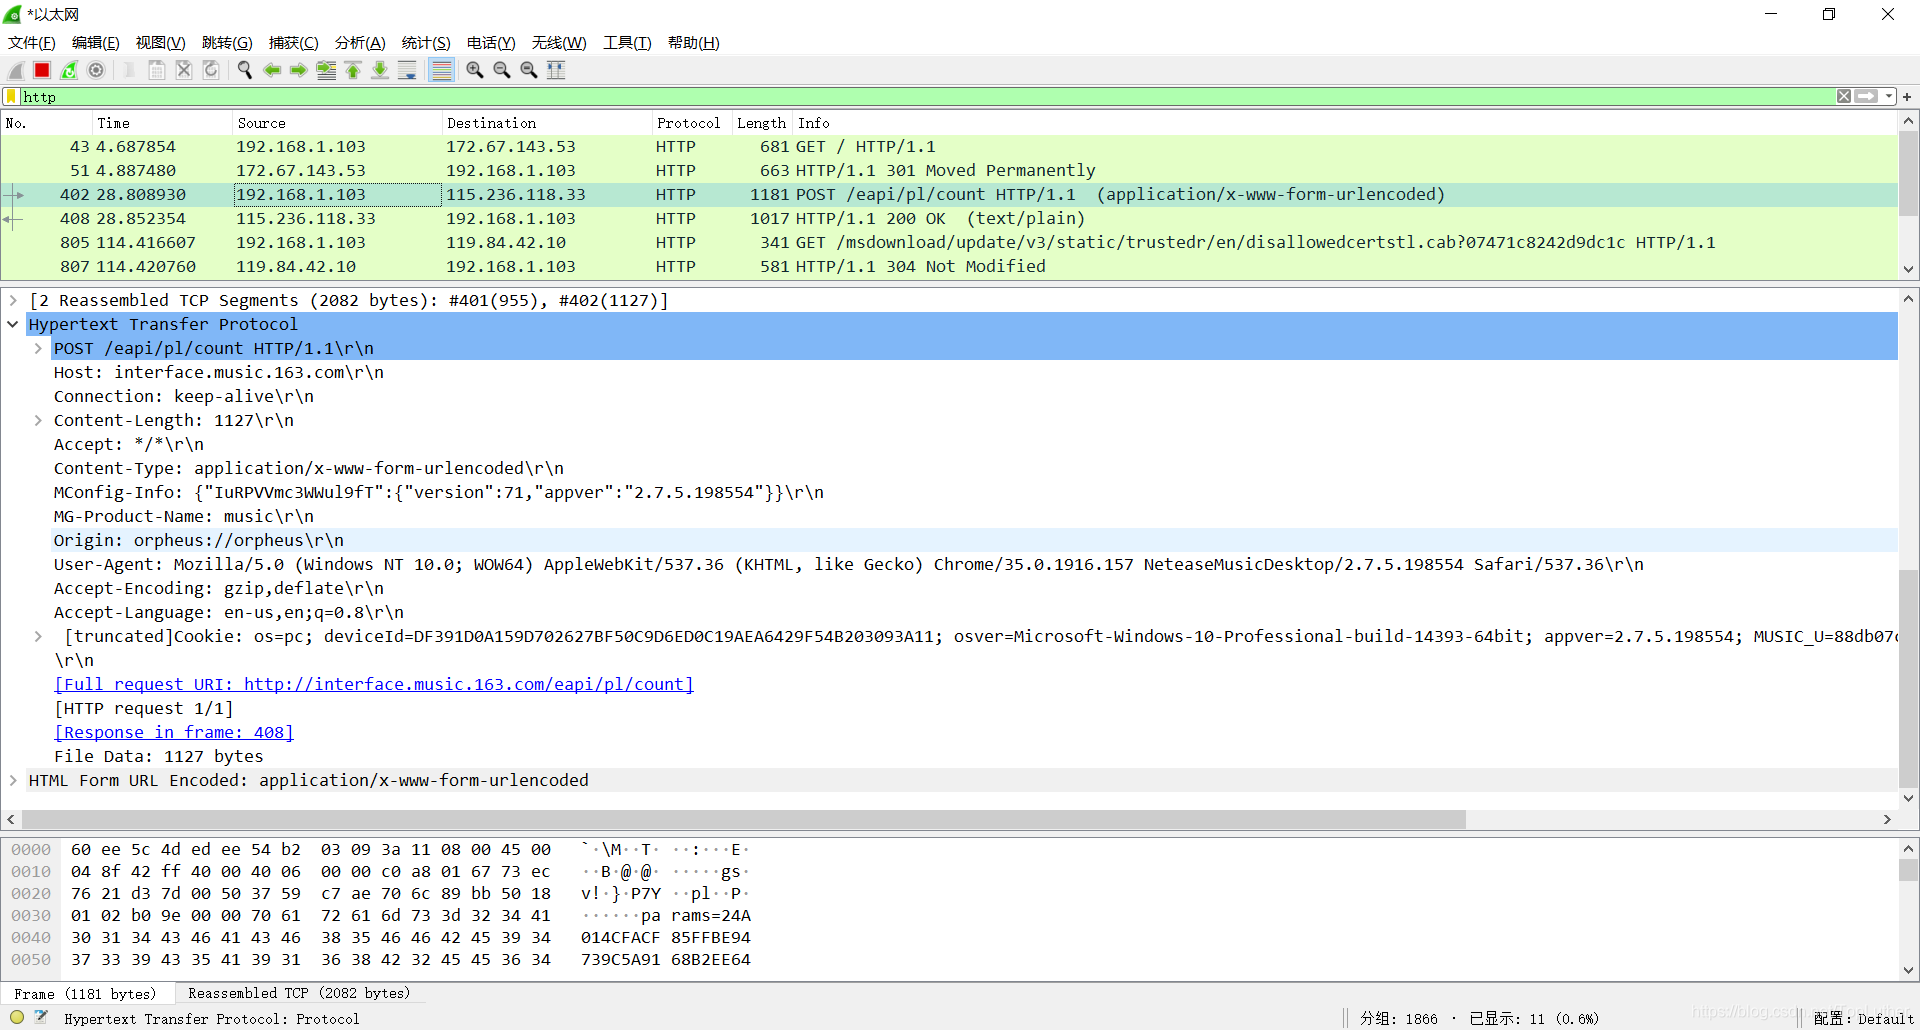
Task: Follow the Response in frame: 408 link
Action: click(174, 732)
